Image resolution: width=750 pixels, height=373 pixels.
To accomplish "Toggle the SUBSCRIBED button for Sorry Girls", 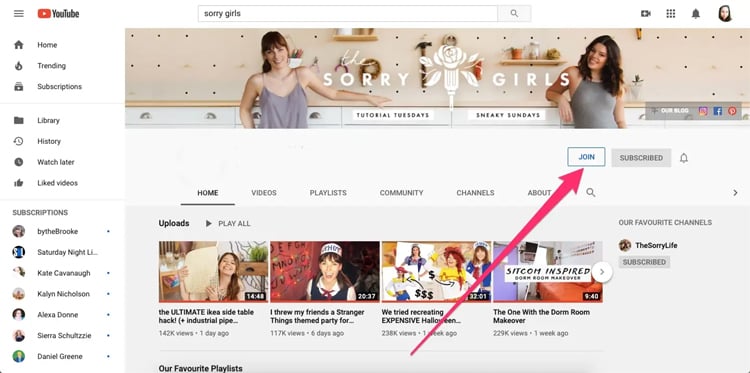I will (641, 158).
